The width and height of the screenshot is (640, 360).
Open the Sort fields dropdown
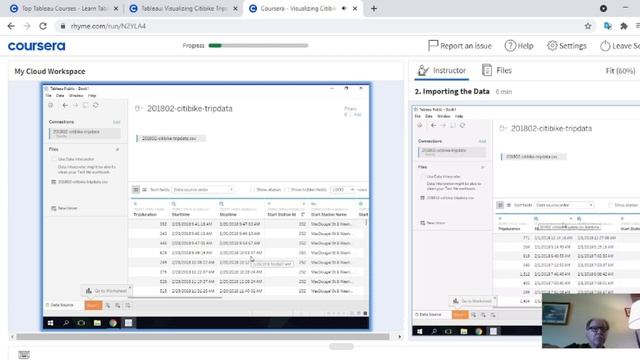202,190
